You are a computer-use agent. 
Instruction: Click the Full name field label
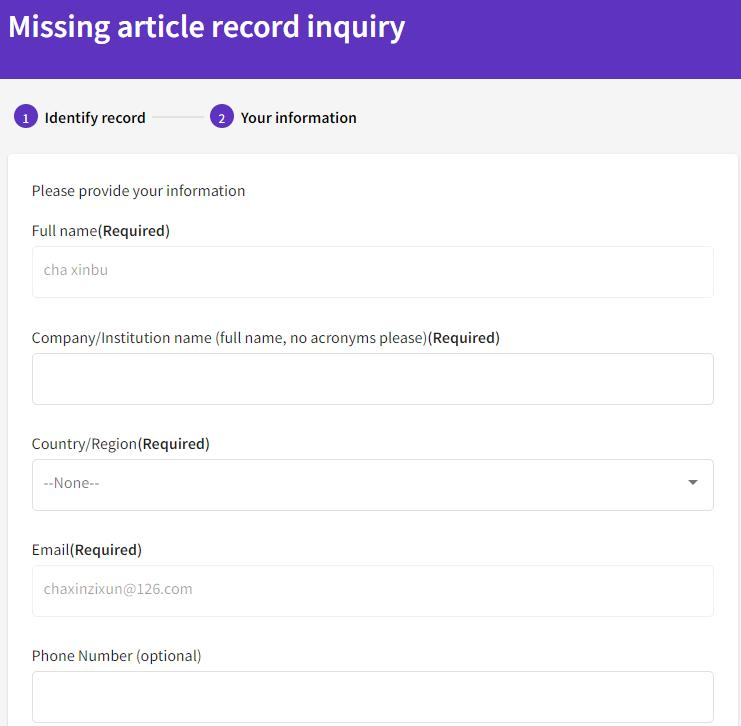100,231
